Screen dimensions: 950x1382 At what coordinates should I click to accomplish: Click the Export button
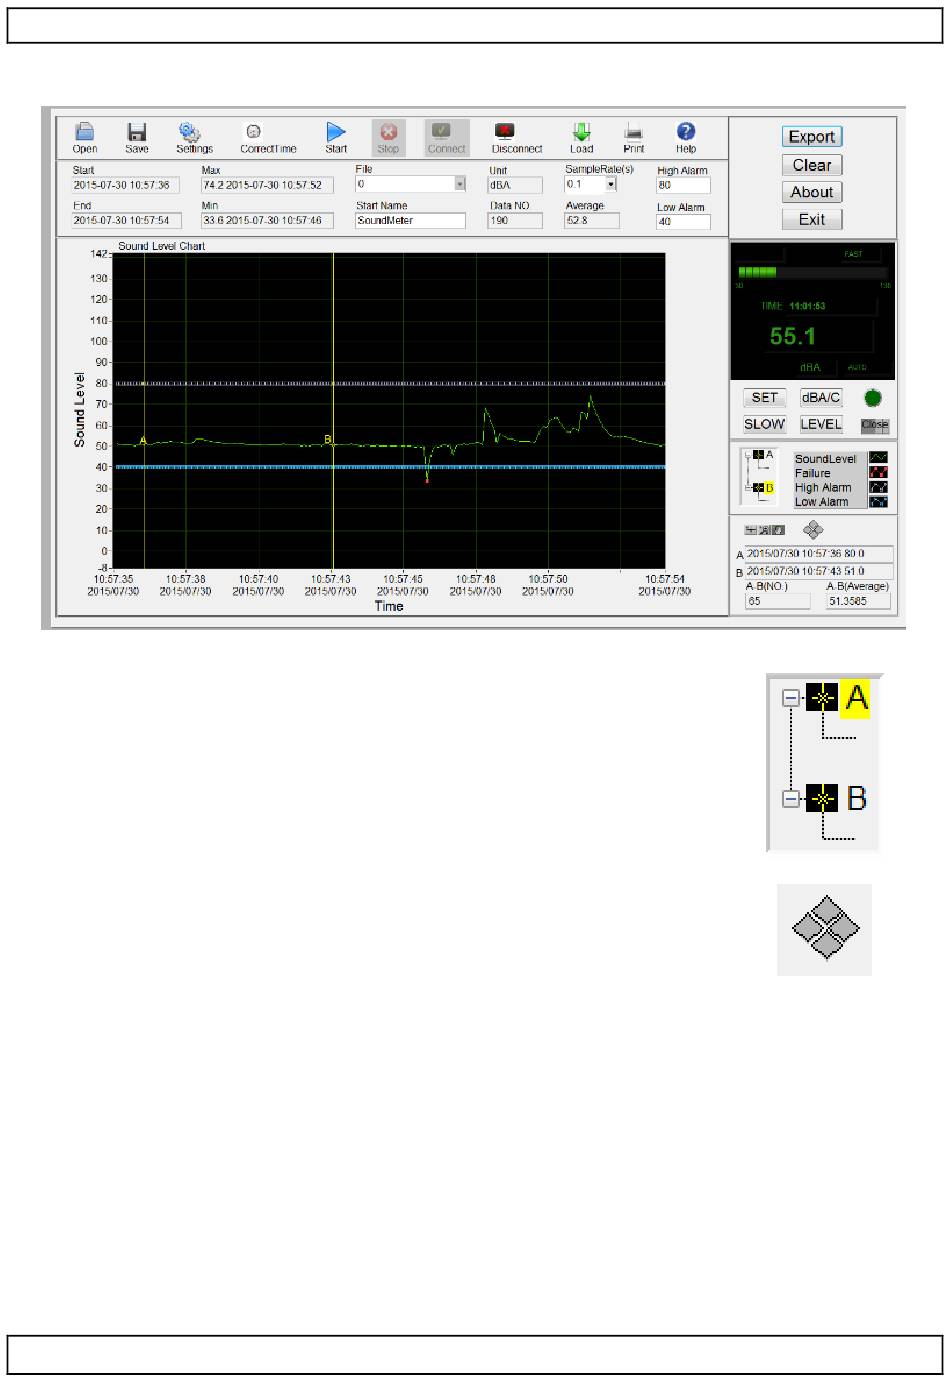click(812, 137)
